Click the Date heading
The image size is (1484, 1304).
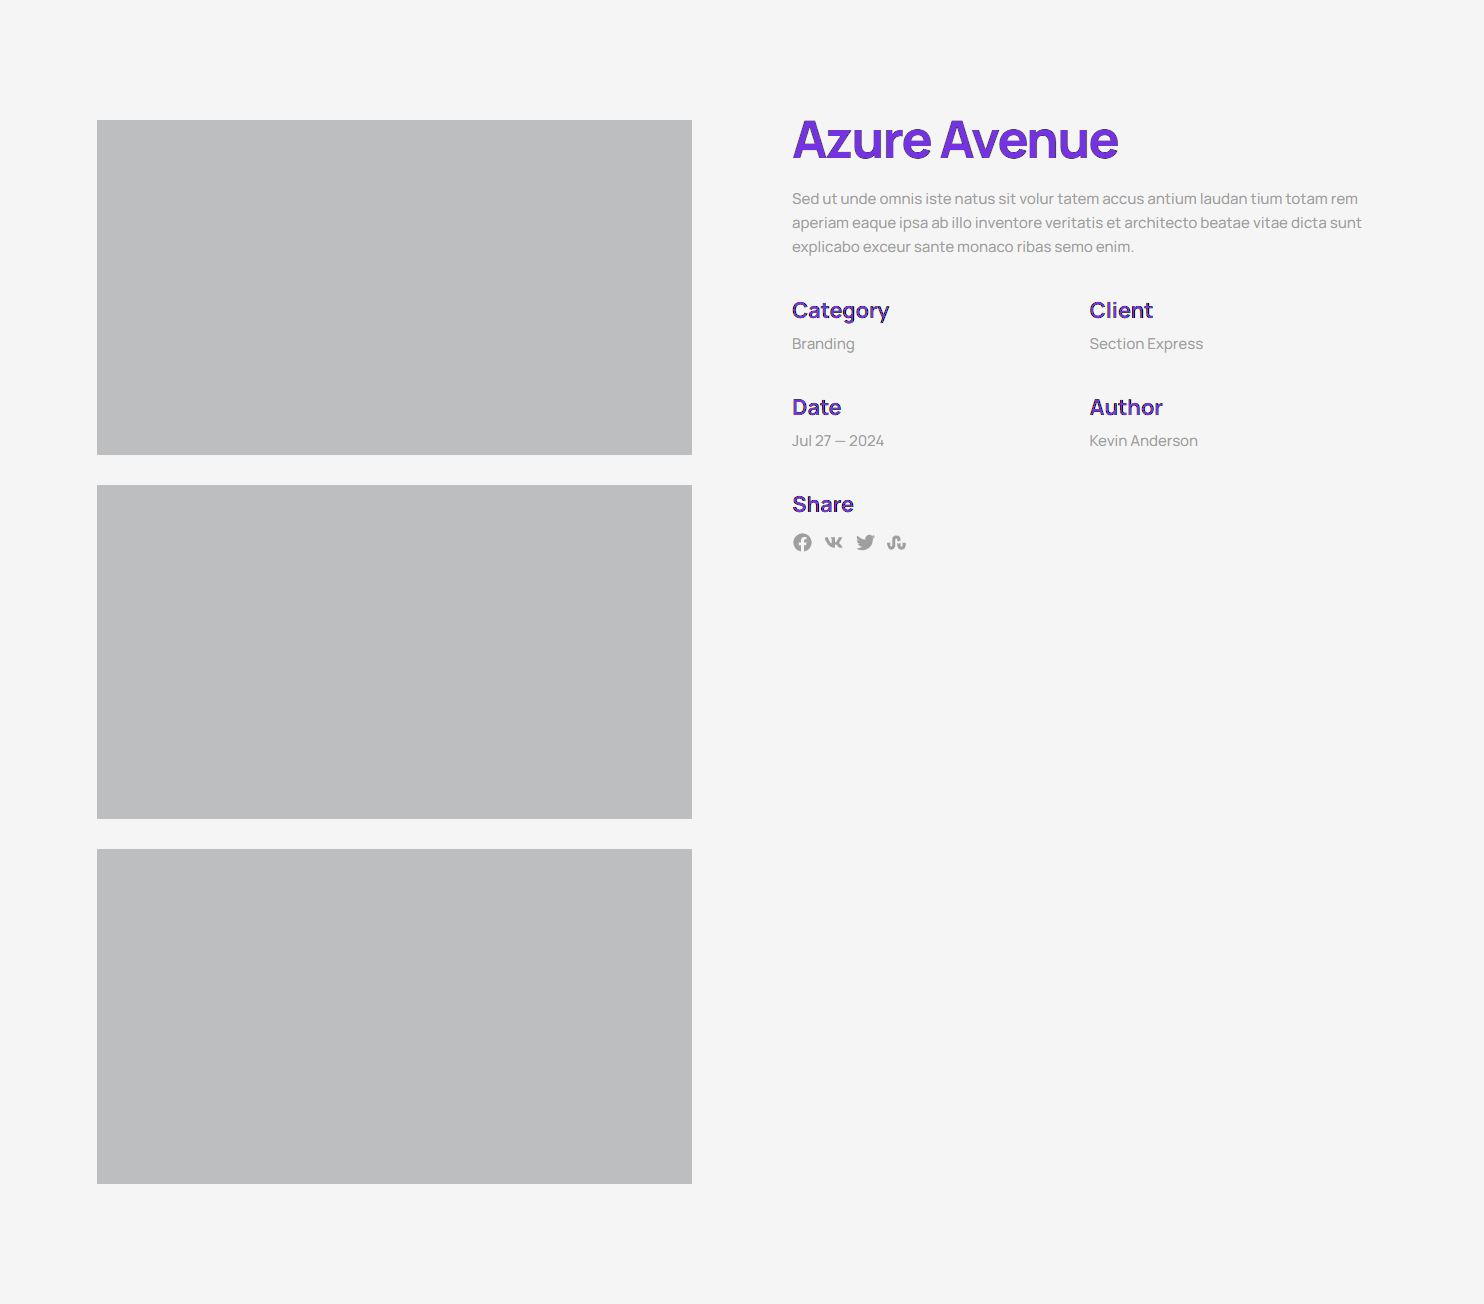pos(816,408)
